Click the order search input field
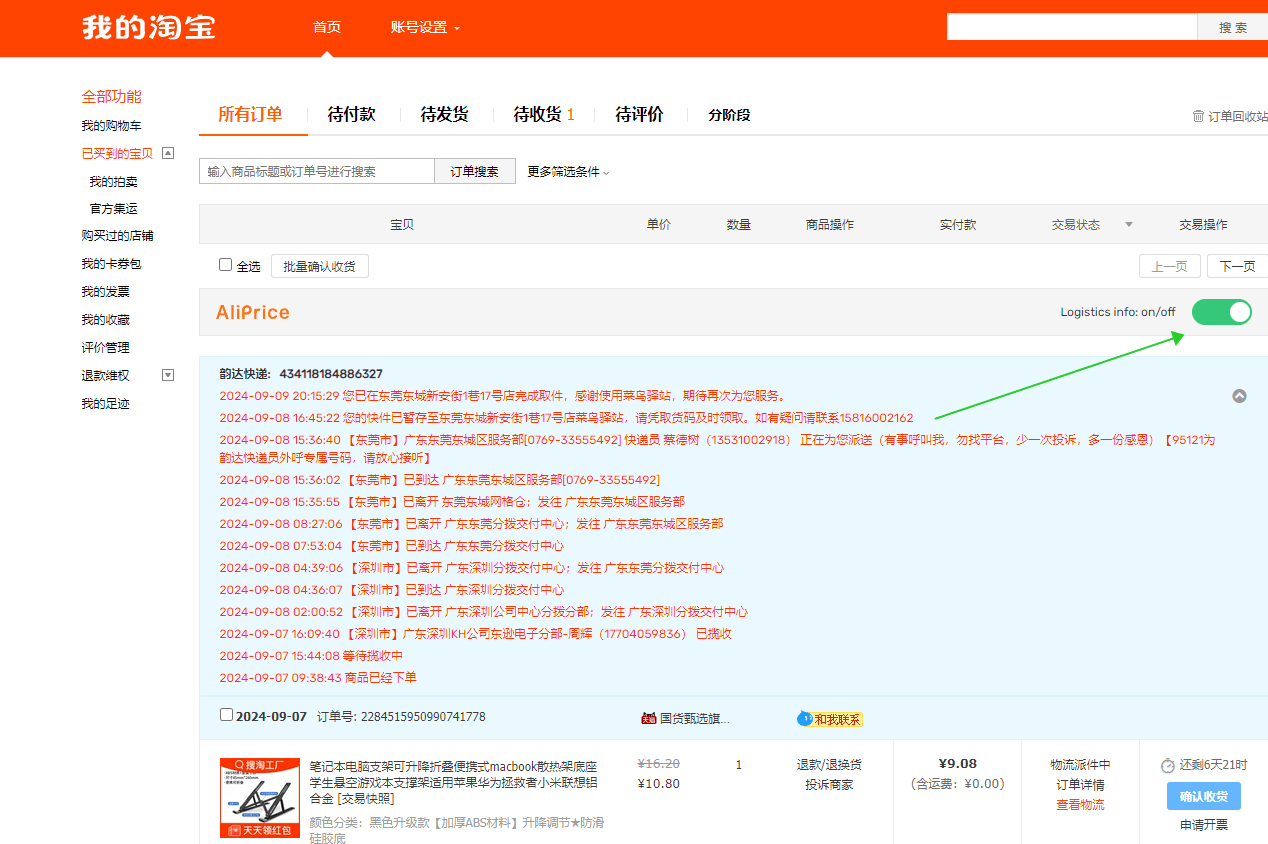The image size is (1268, 844). [x=317, y=171]
